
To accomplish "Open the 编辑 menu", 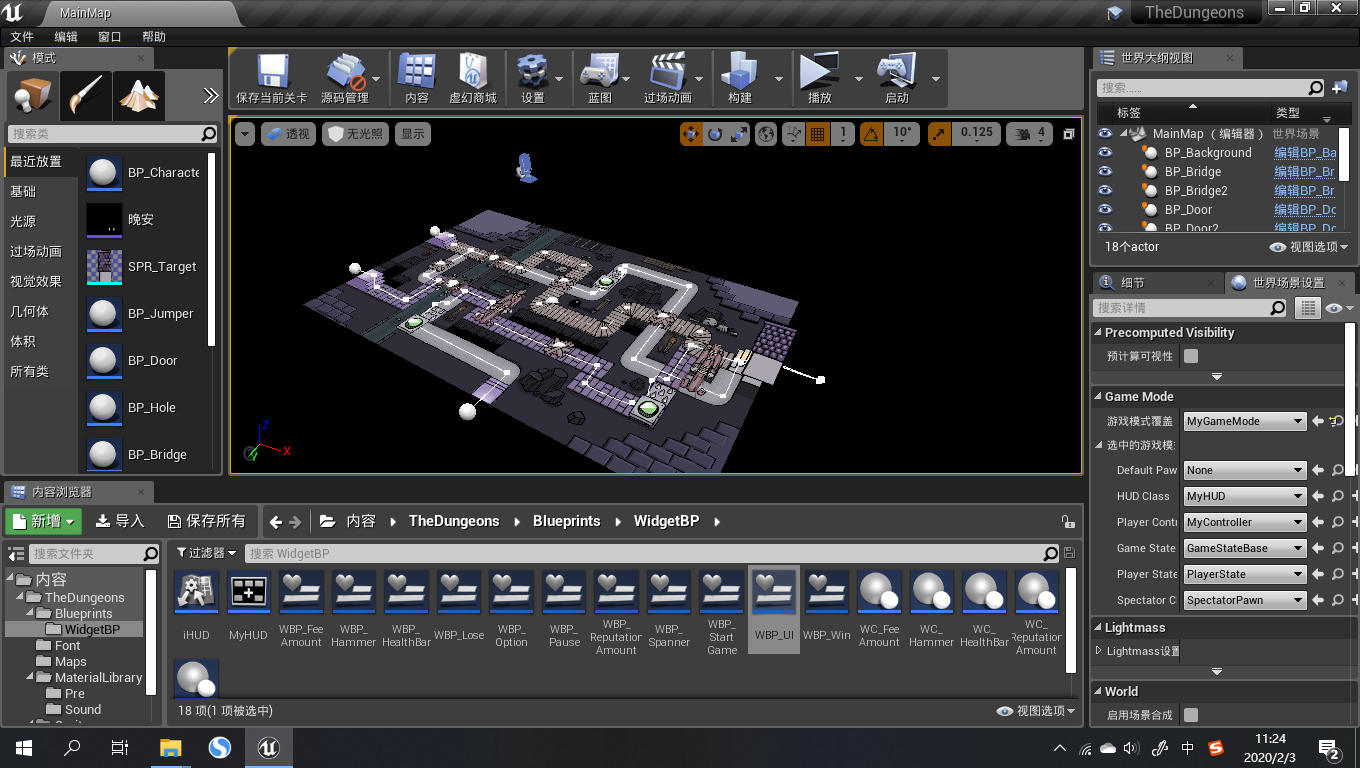I will click(x=66, y=37).
